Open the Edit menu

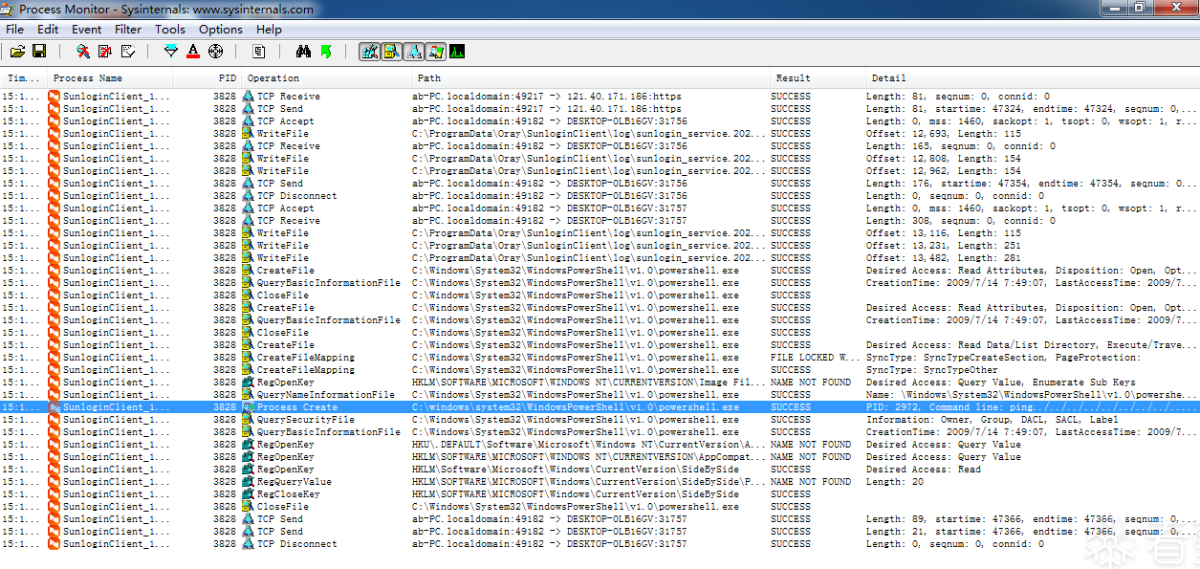[x=48, y=29]
